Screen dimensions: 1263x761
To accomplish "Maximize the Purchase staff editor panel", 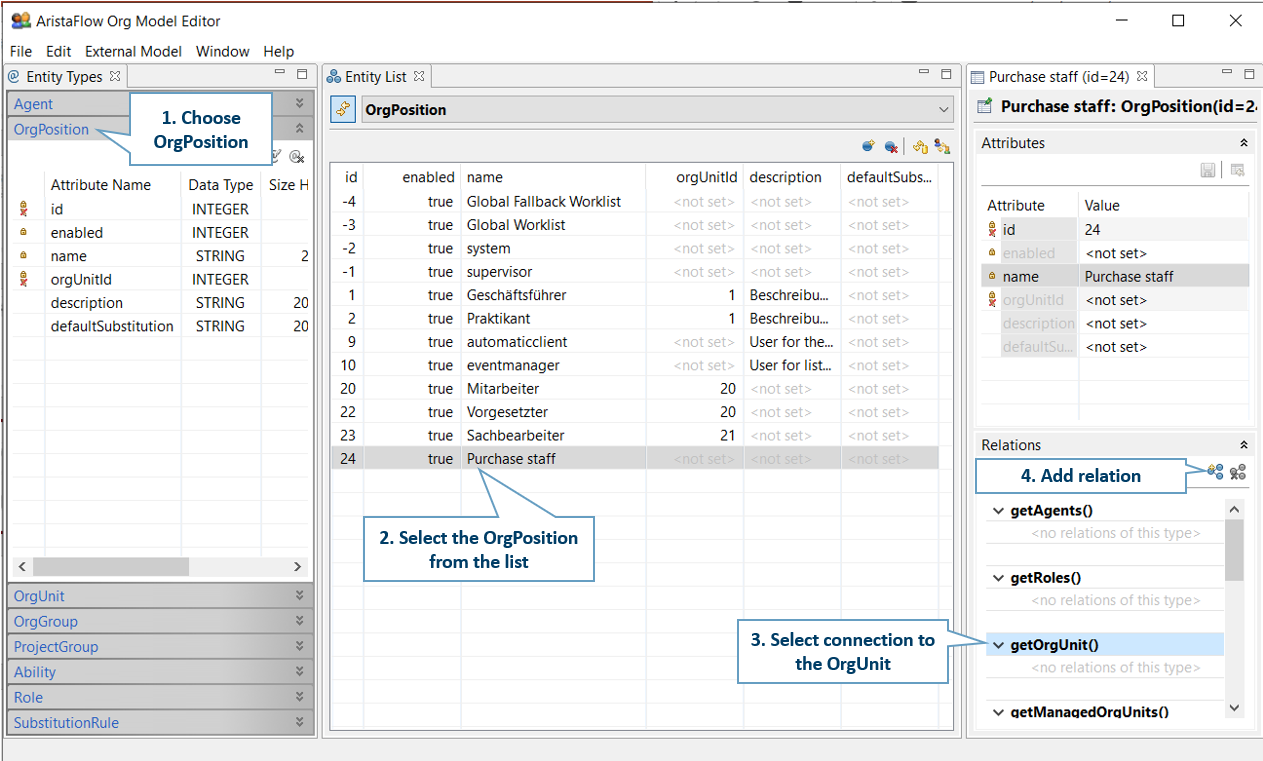I will coord(1248,74).
